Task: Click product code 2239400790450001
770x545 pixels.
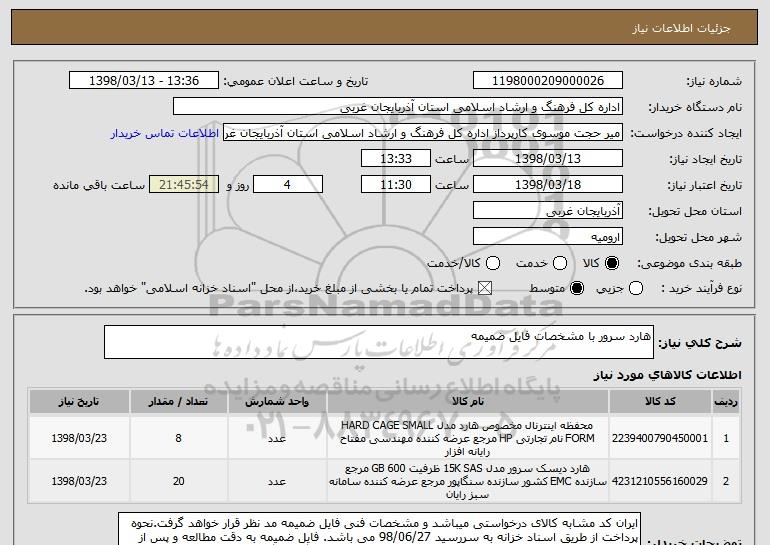Action: (660, 438)
